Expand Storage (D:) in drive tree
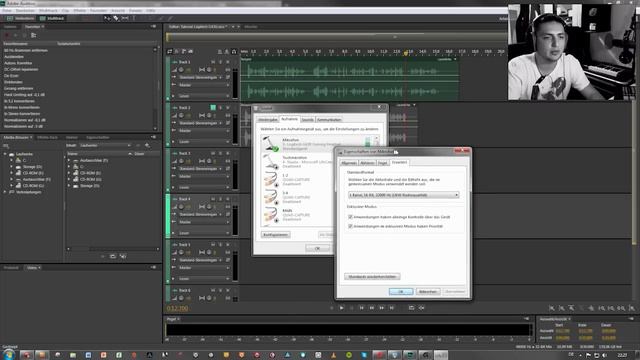This screenshot has width=640, height=360. coord(11,167)
